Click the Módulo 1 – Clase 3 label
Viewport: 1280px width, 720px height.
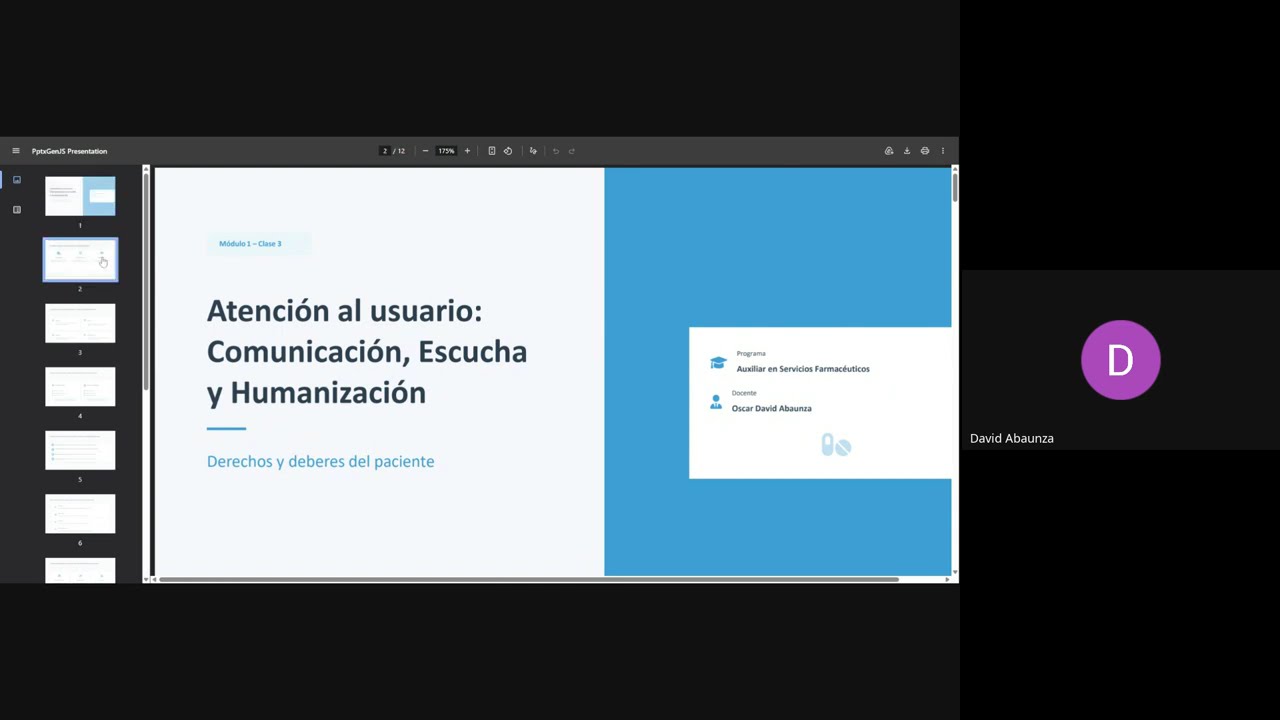tap(250, 244)
